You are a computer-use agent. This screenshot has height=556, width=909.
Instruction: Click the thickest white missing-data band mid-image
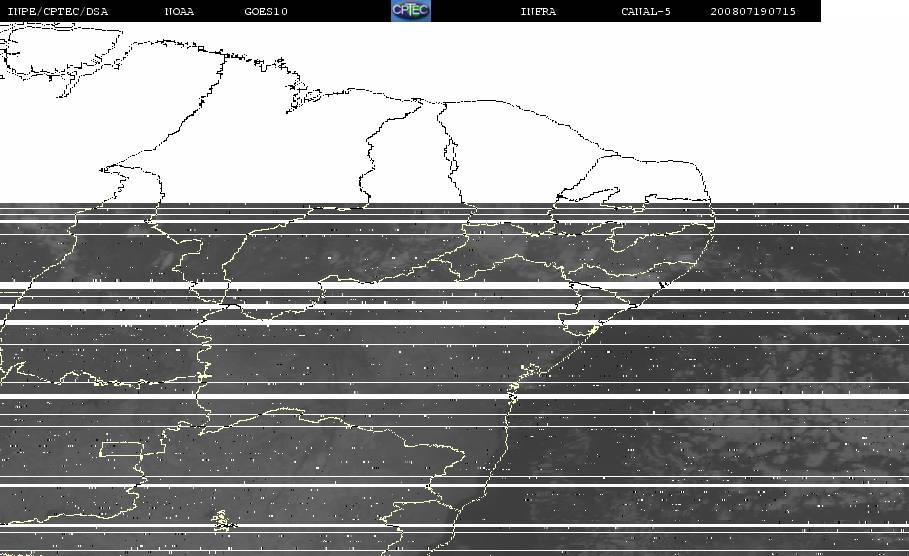click(454, 285)
